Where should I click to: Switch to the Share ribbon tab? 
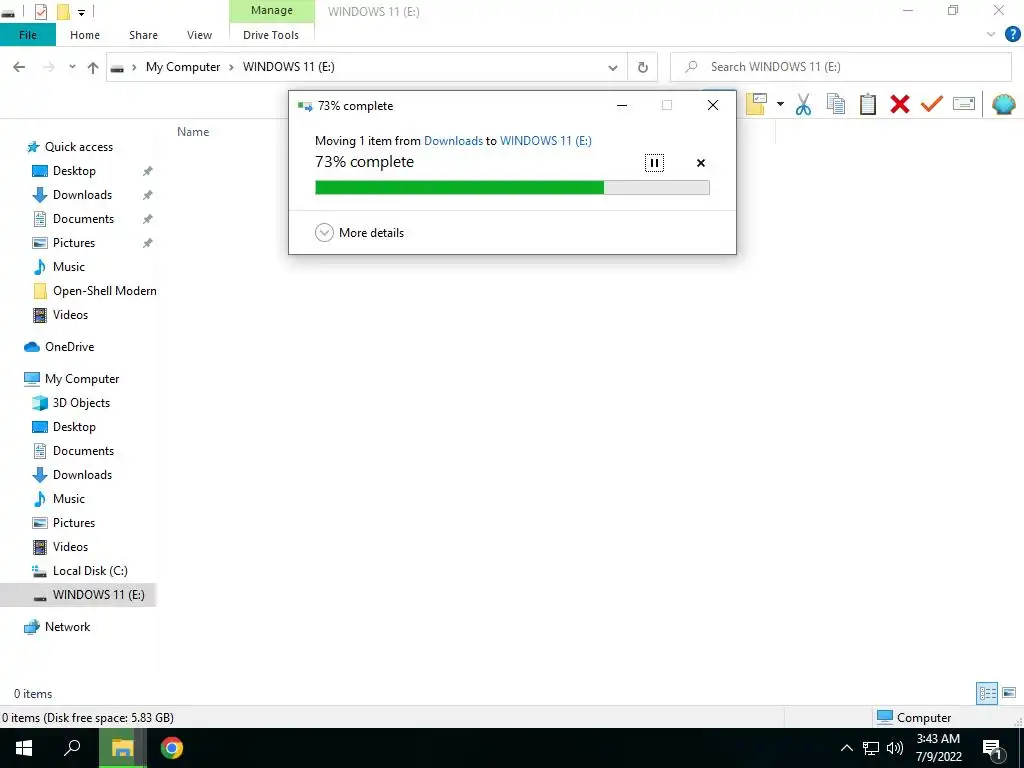click(143, 35)
